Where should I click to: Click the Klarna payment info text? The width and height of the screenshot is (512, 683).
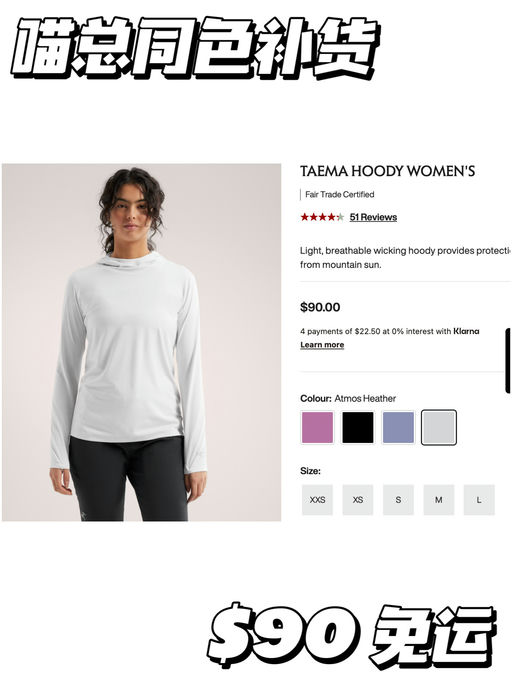click(x=390, y=331)
